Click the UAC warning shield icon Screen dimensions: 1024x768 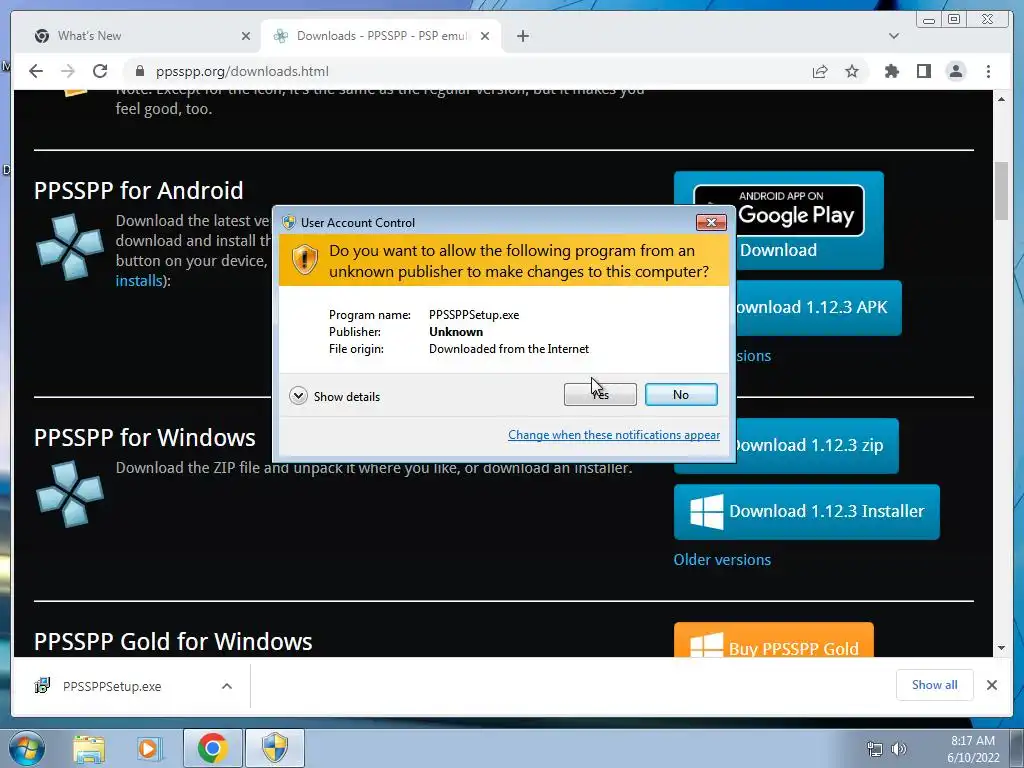(304, 260)
